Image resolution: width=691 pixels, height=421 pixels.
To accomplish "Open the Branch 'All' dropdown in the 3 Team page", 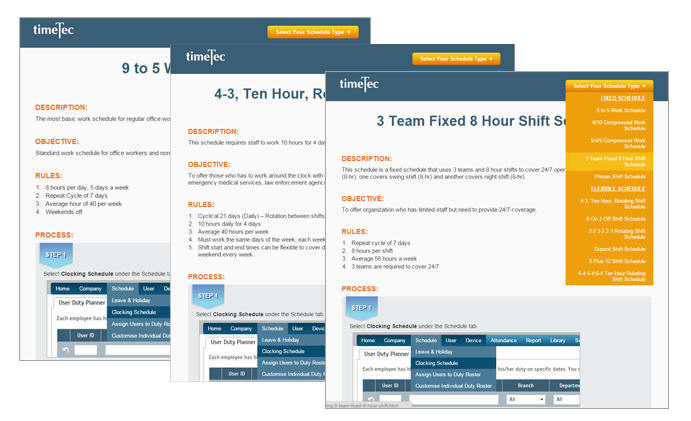I will [525, 399].
